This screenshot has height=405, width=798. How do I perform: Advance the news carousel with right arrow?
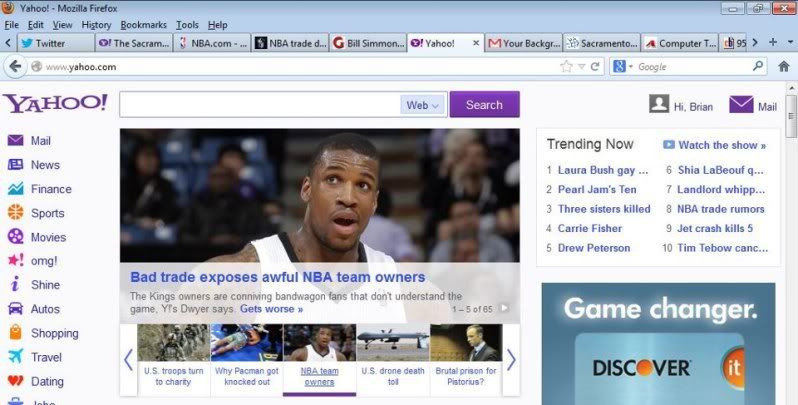pyautogui.click(x=511, y=360)
